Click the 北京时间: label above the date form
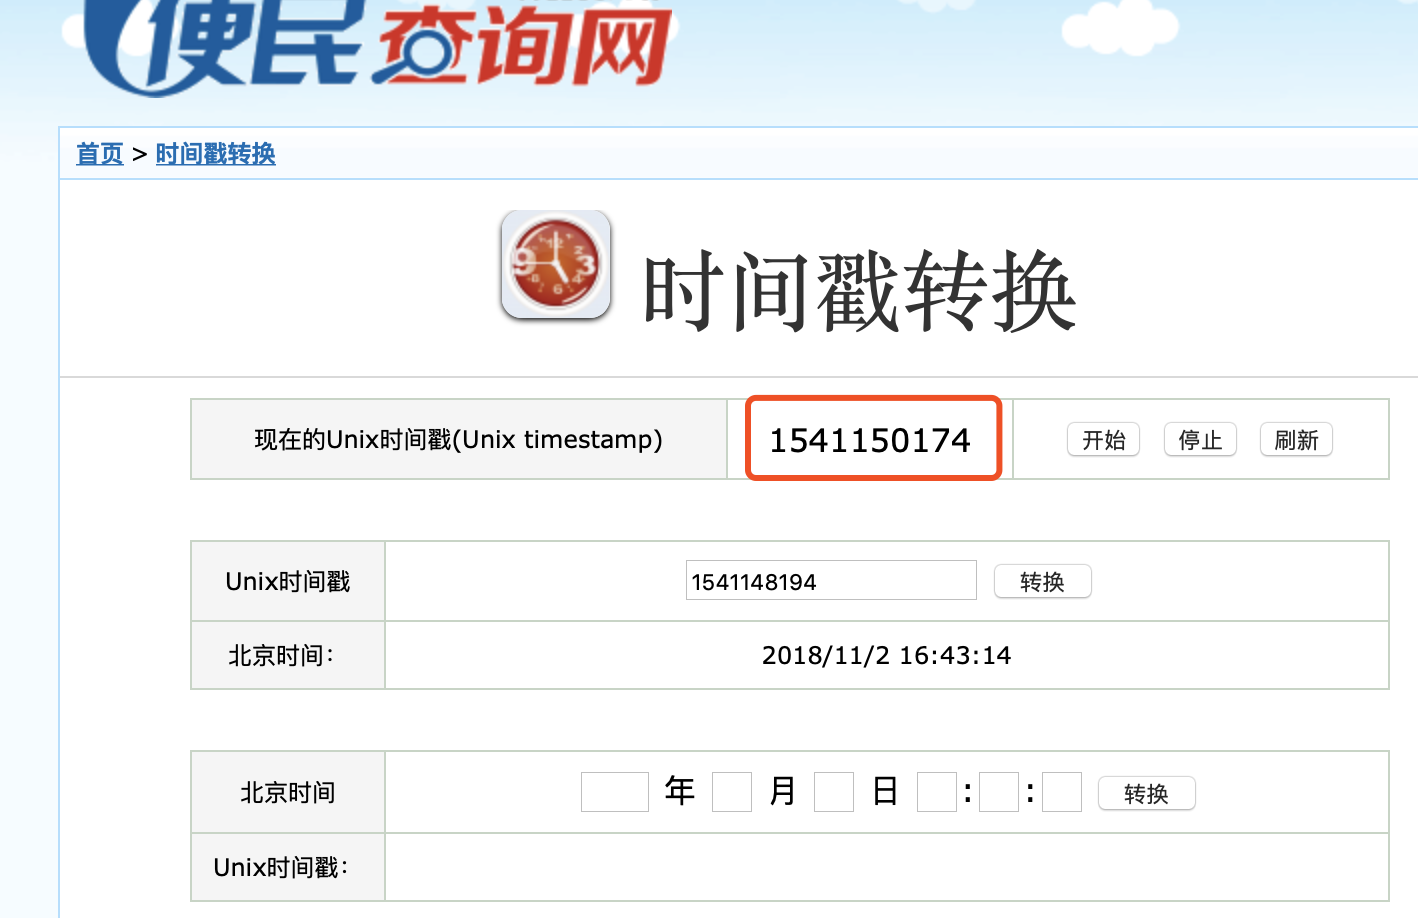Screen dimensions: 1418x918 (281, 656)
